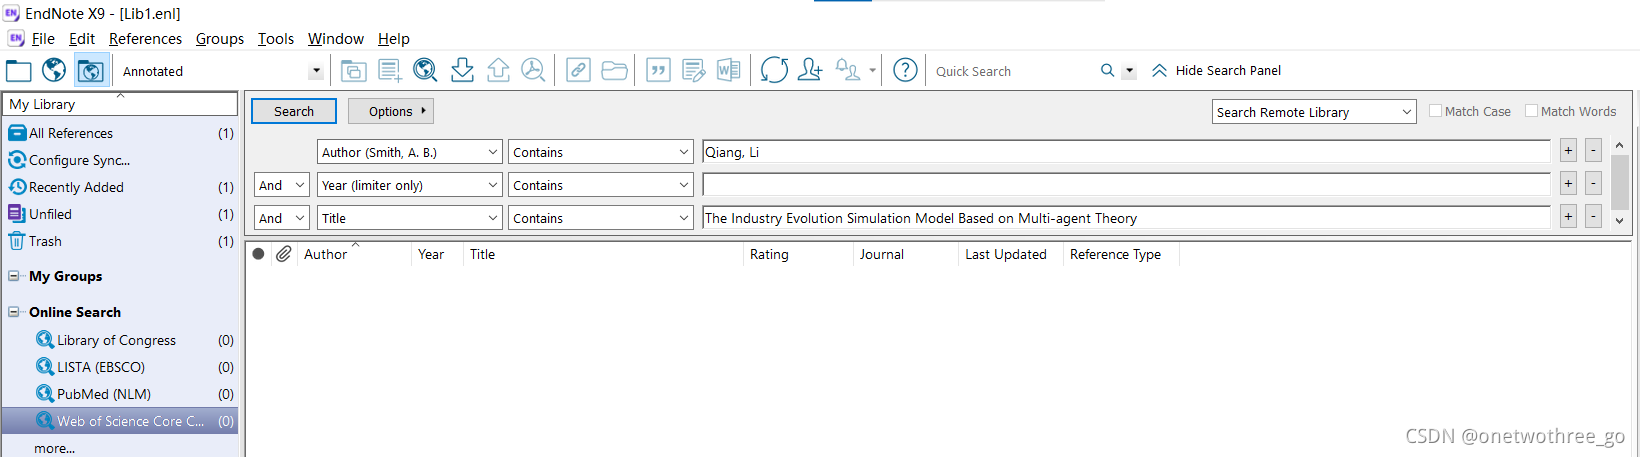
Task: Open dropdown arrow beside Activity Feed icon
Action: (872, 71)
